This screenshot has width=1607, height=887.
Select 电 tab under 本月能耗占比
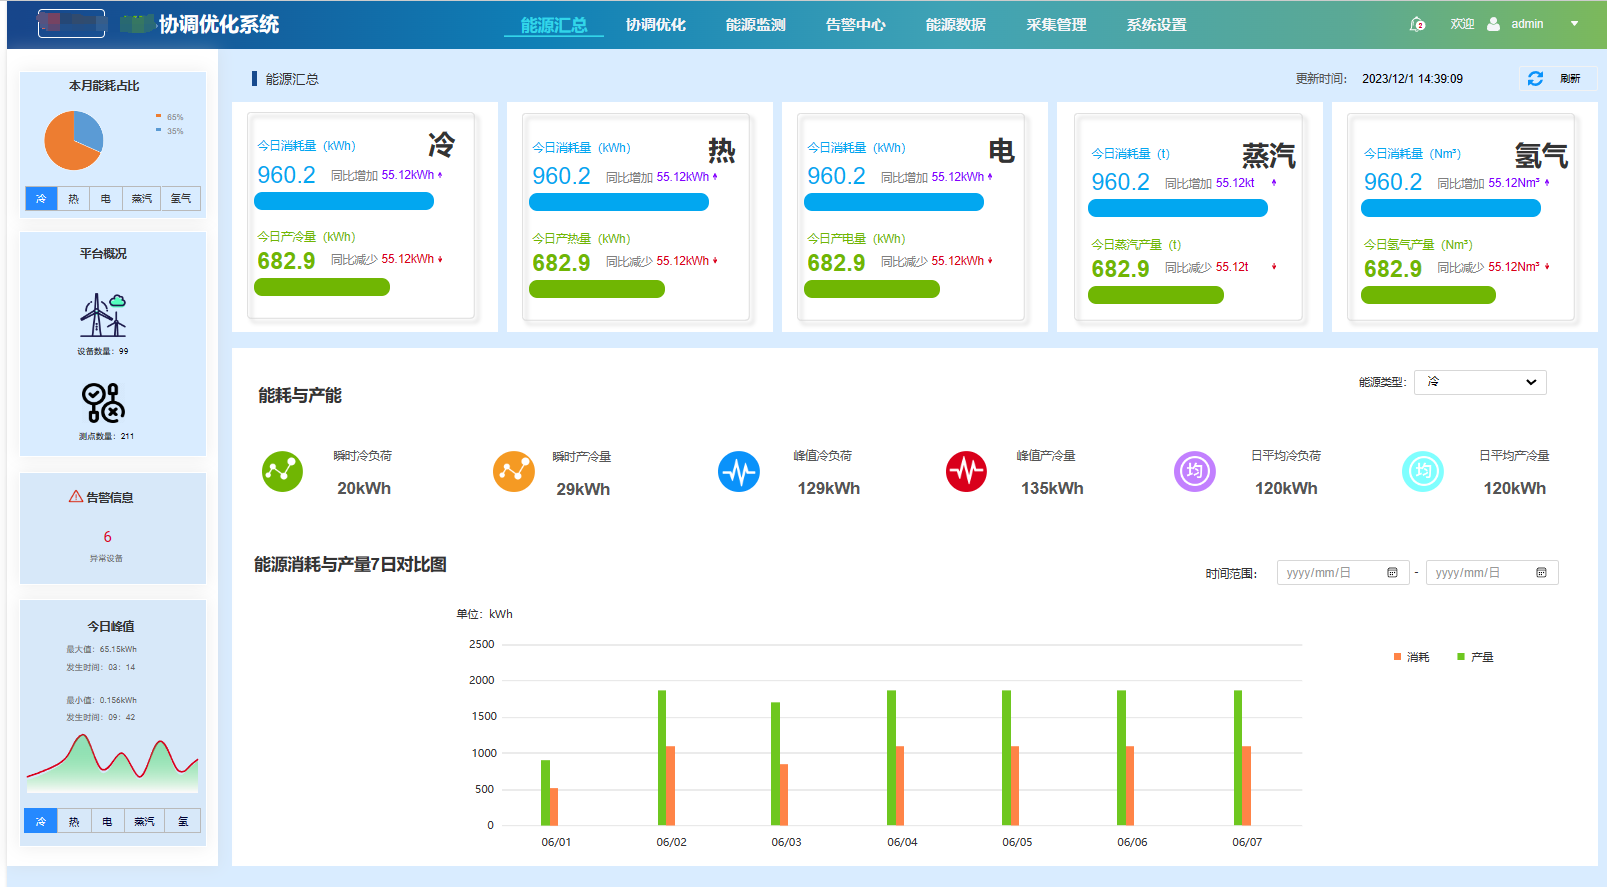click(x=105, y=198)
